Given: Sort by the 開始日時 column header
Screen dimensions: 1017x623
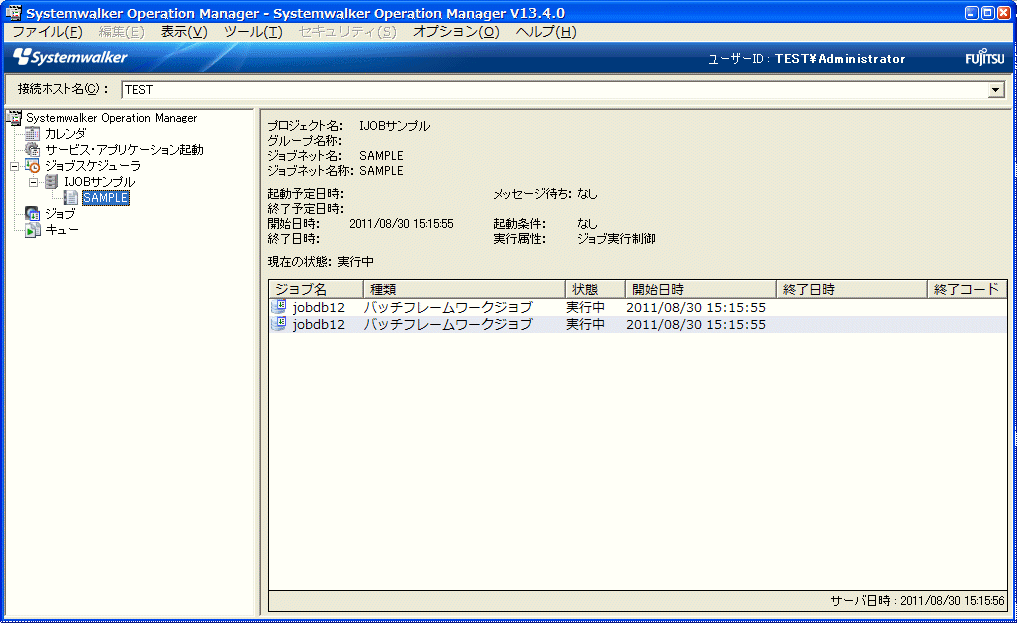Looking at the screenshot, I should click(700, 289).
